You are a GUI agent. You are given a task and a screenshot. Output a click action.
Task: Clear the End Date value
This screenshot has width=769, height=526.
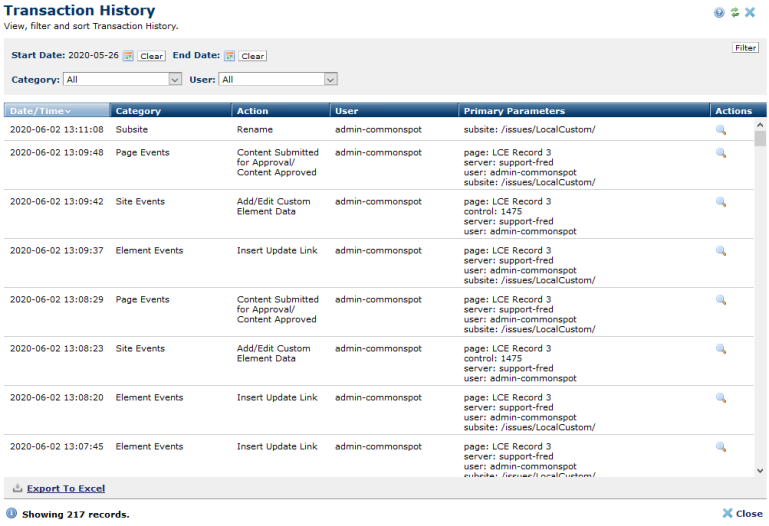pos(253,57)
